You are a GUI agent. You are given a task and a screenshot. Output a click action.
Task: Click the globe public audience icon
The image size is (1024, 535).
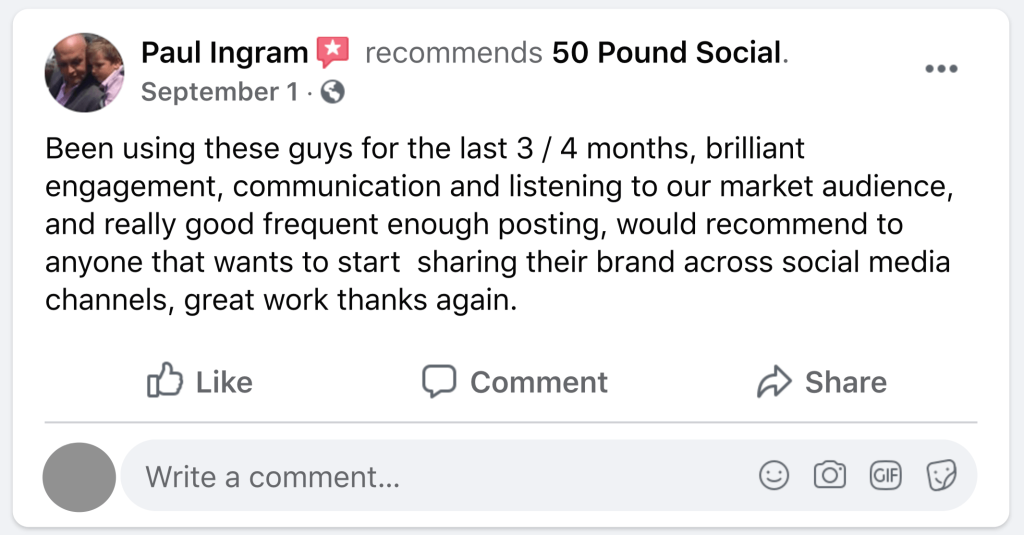tap(333, 92)
